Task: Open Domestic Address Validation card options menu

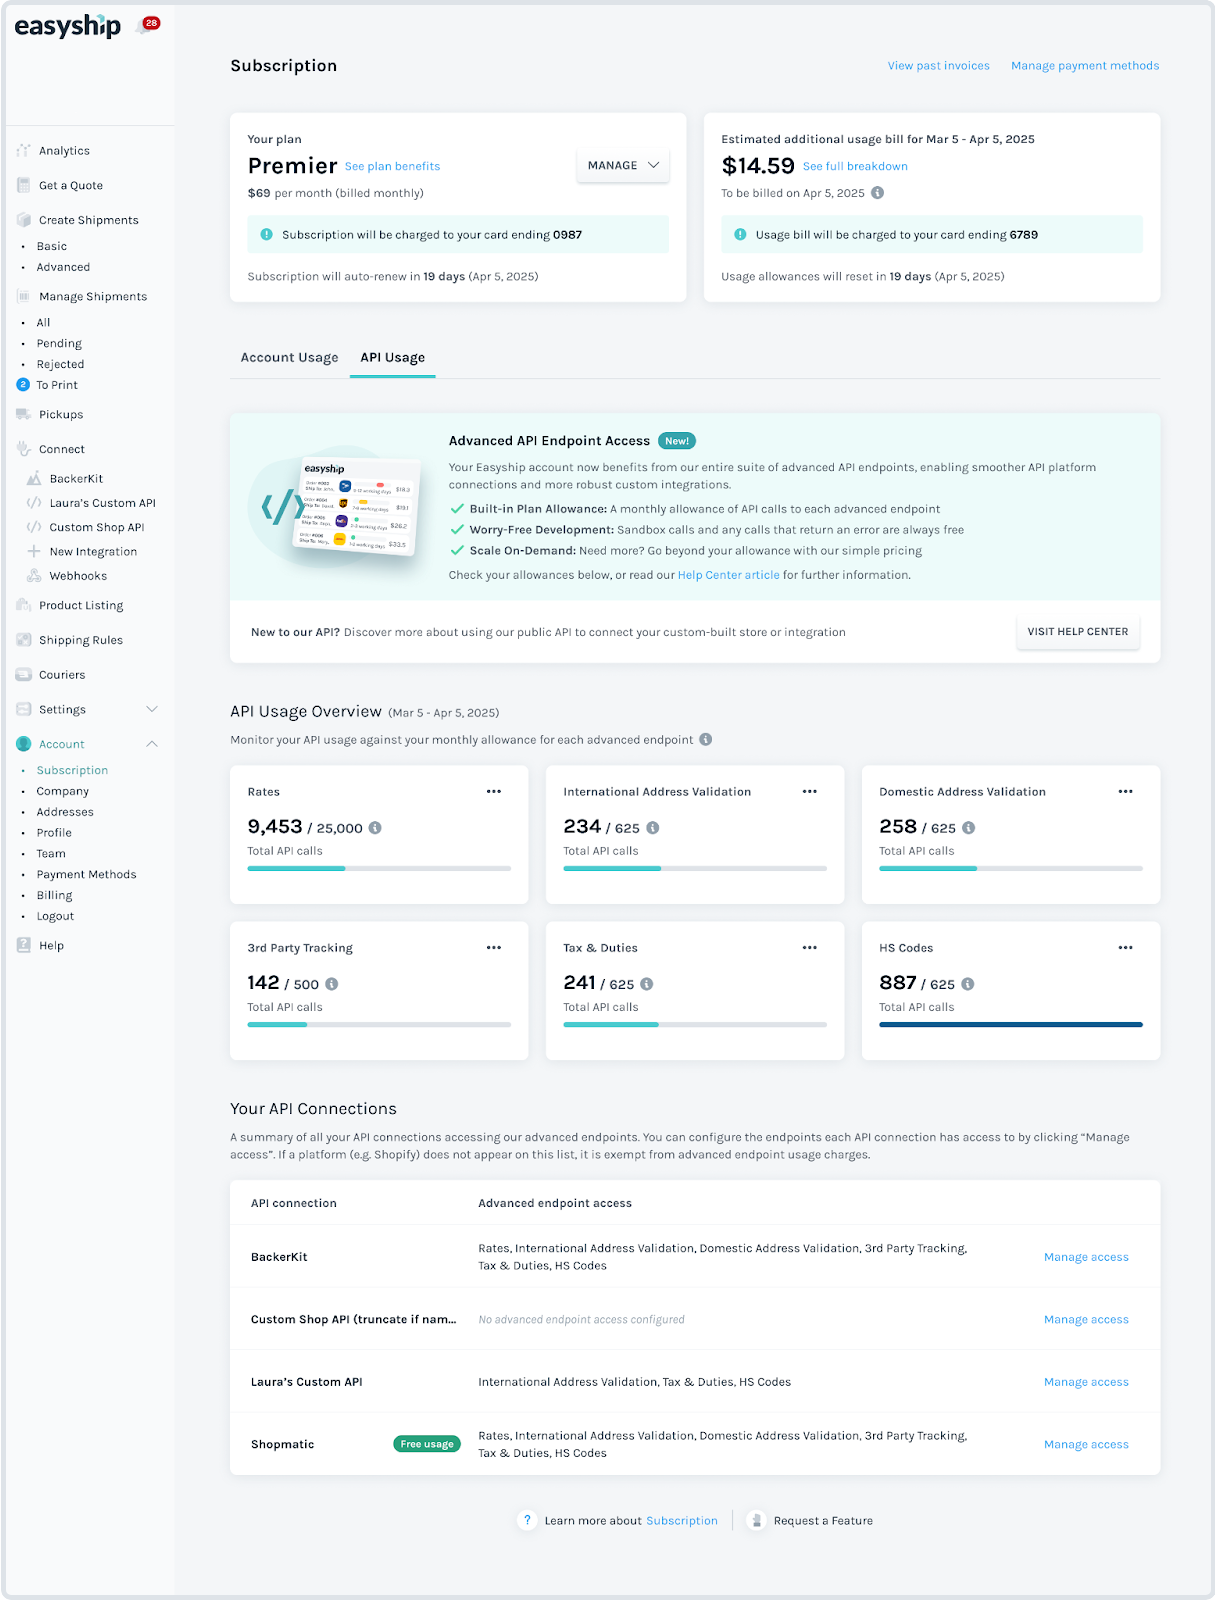Action: (1126, 792)
